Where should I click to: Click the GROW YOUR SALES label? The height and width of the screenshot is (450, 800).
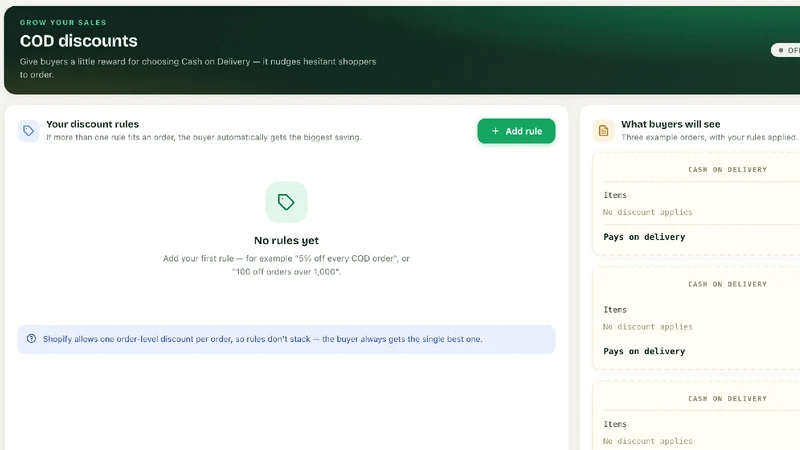pos(63,22)
